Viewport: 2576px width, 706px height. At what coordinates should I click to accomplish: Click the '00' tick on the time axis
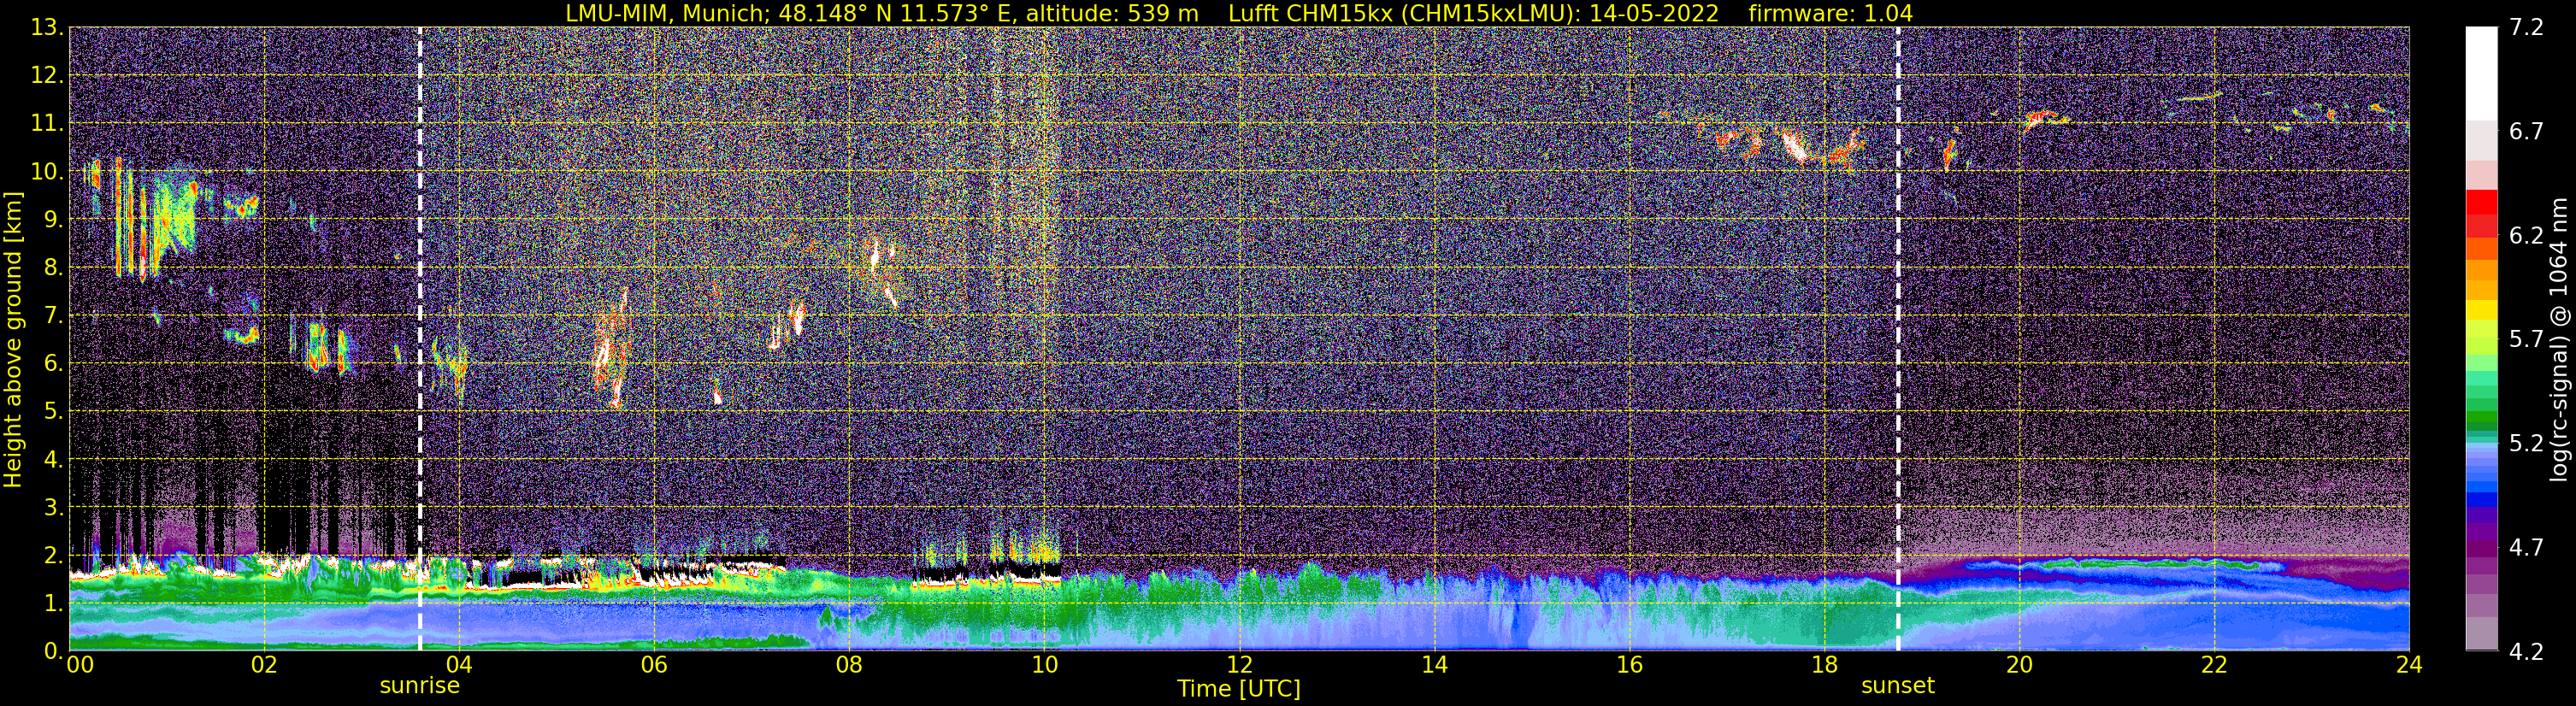click(80, 665)
